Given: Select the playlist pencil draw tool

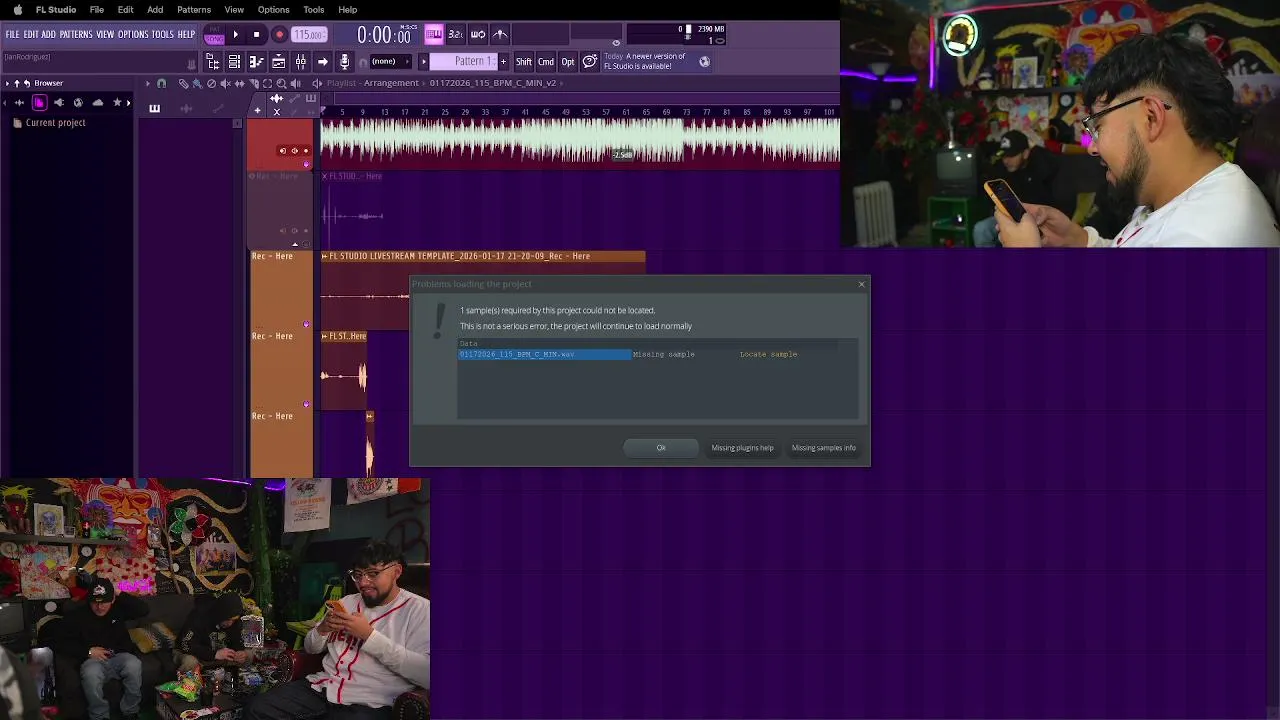Looking at the screenshot, I should (x=183, y=83).
